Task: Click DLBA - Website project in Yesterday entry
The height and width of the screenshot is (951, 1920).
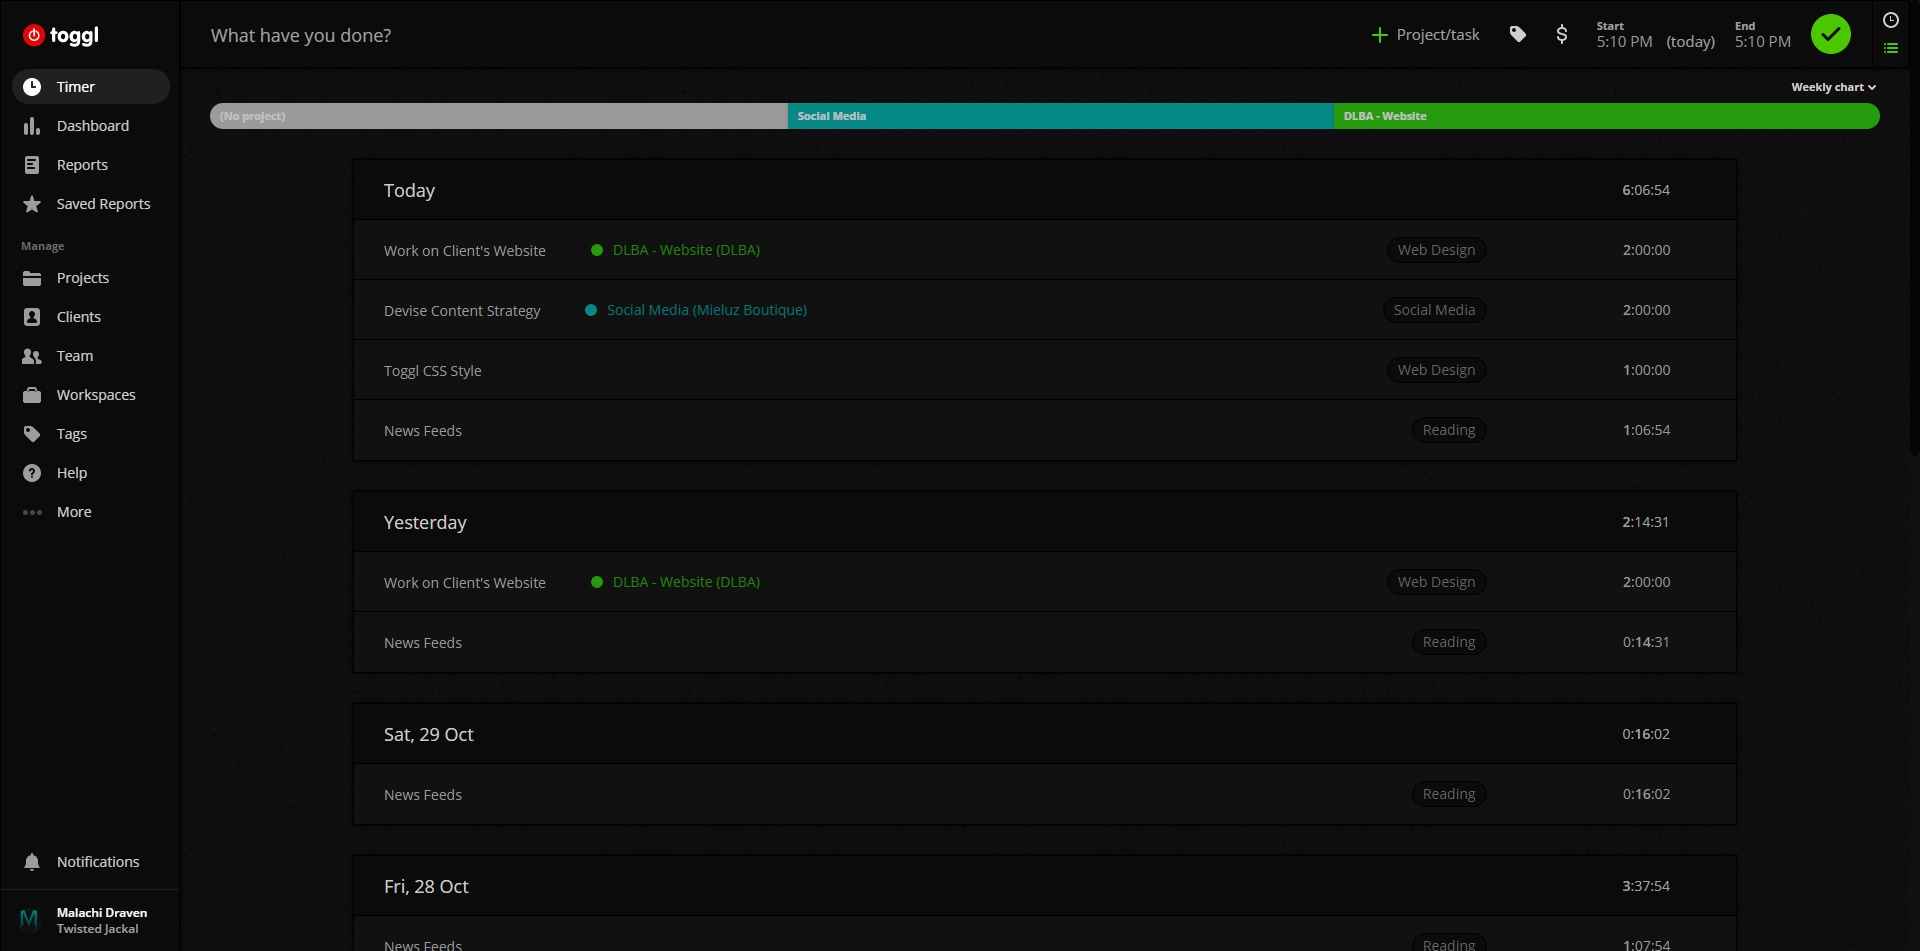Action: [686, 582]
